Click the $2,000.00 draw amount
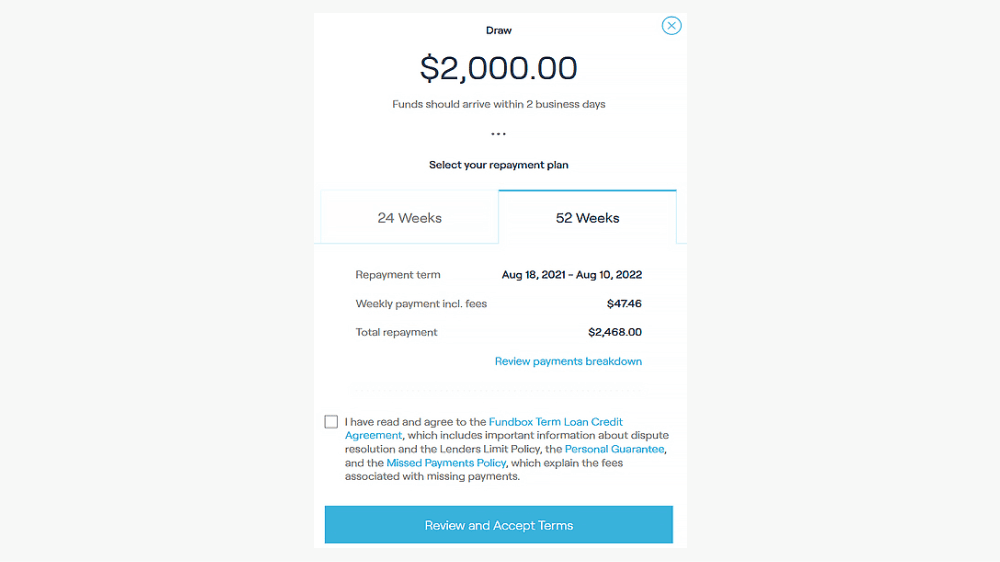 [499, 68]
